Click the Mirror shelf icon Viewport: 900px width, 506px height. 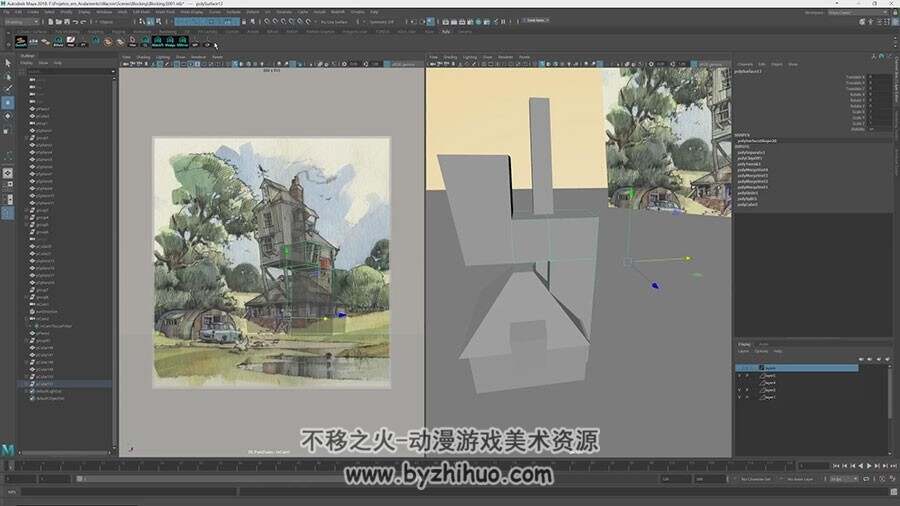(x=183, y=41)
